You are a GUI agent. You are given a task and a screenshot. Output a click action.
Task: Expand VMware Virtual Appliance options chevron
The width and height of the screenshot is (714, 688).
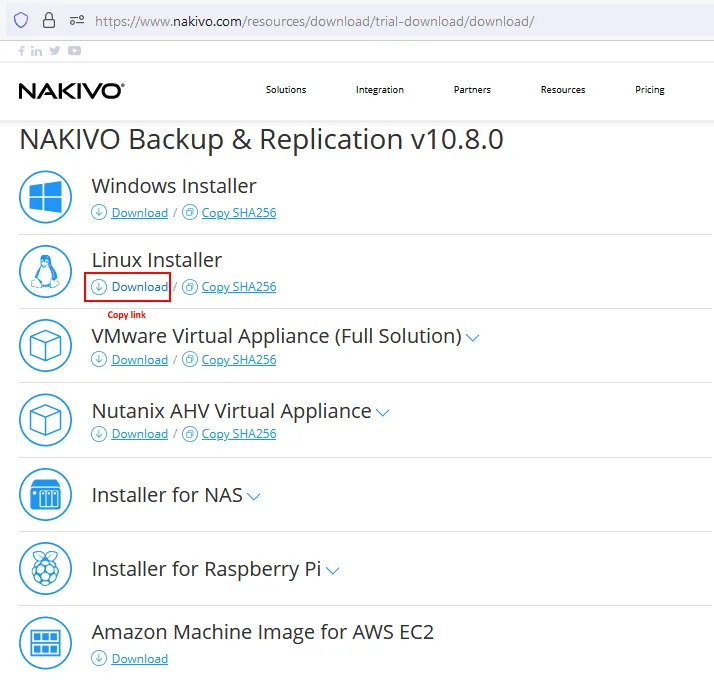click(x=473, y=338)
